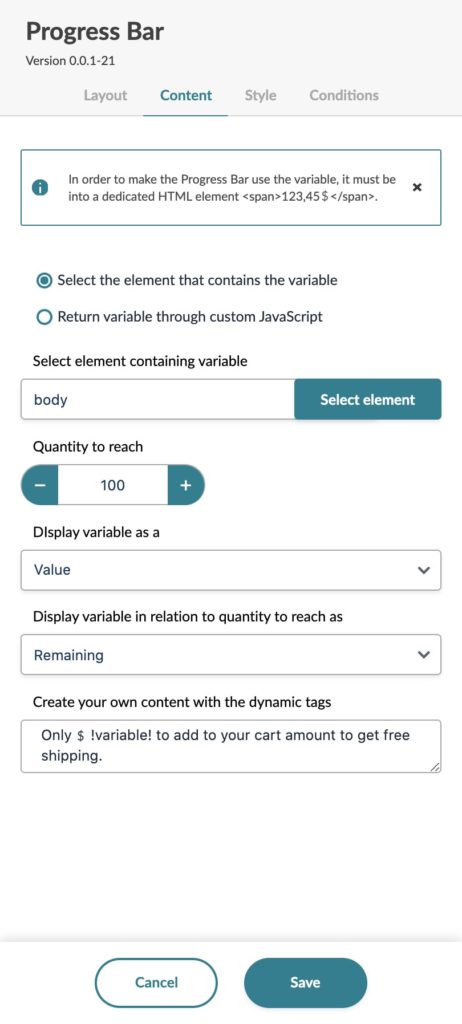Viewport: 462px width, 1024px height.
Task: Cancel the progress bar changes
Action: (x=156, y=982)
